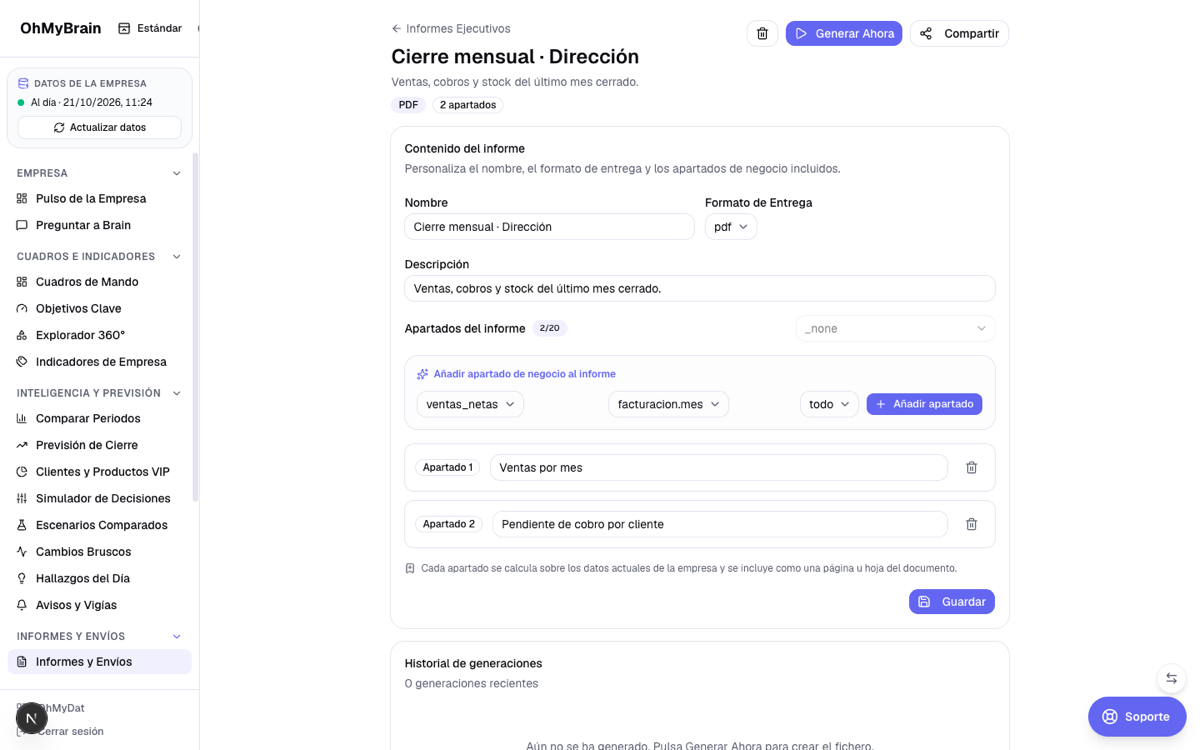Go back to Informes Ejecutivos

(451, 29)
